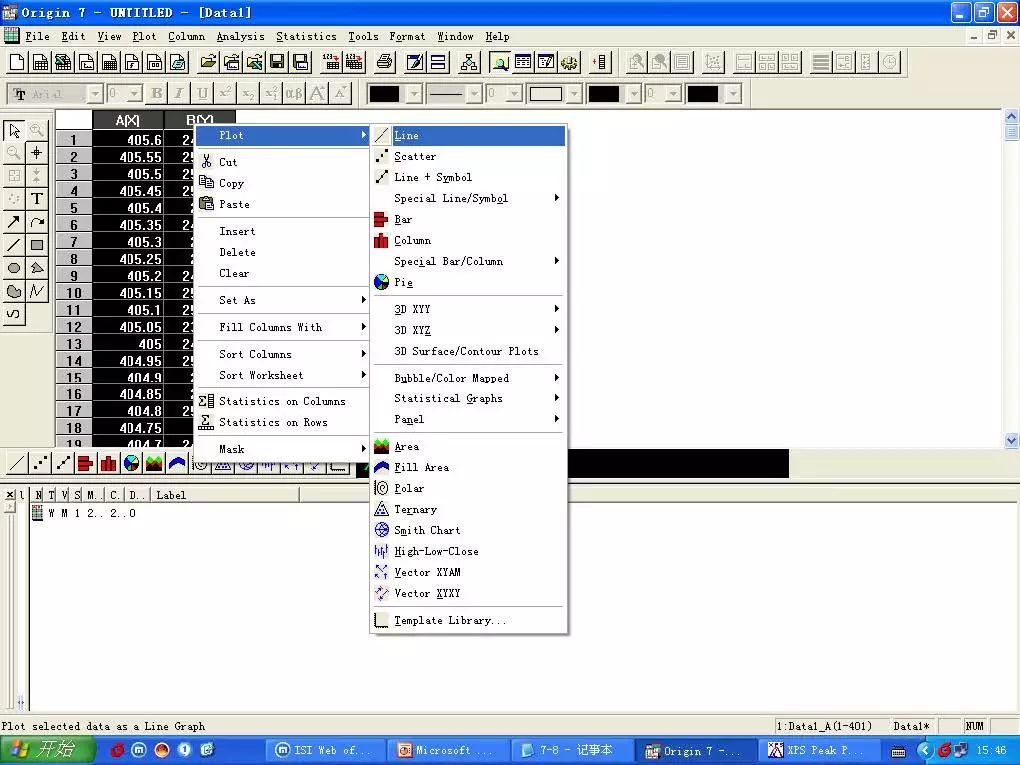The height and width of the screenshot is (765, 1020).
Task: Toggle the Results Log toolbar button
Action: pos(523,62)
